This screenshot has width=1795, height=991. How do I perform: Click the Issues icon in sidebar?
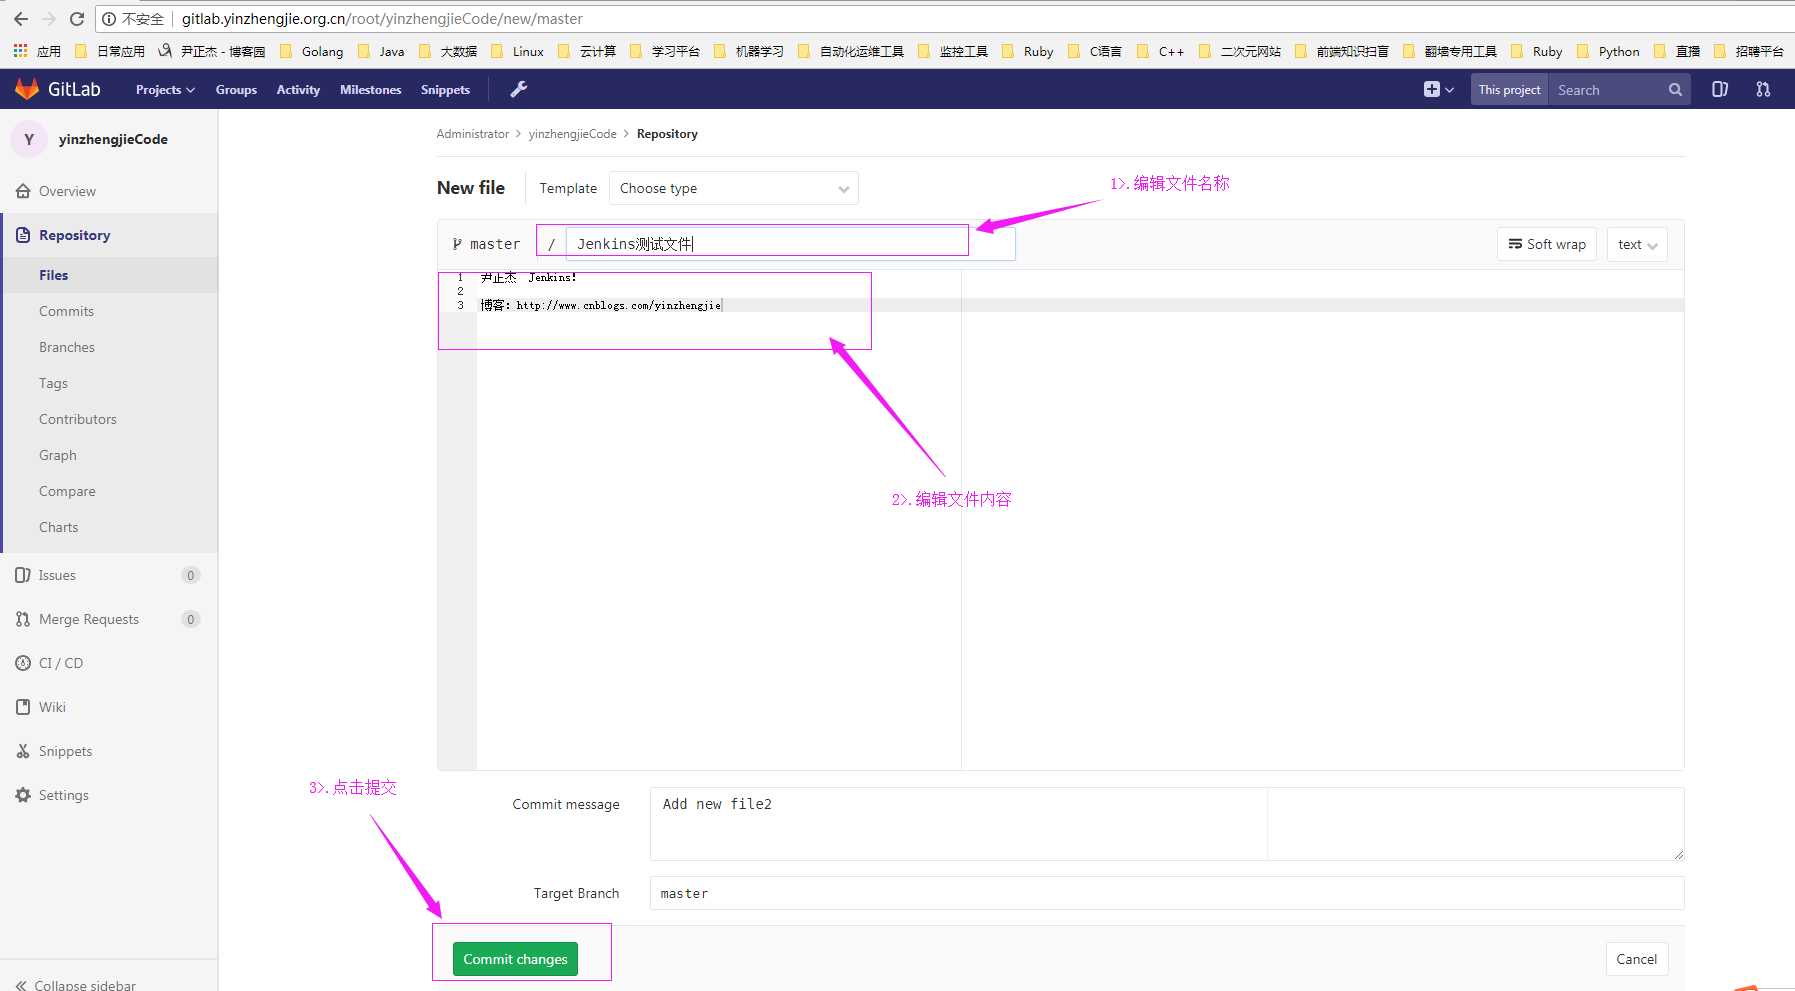pyautogui.click(x=23, y=575)
